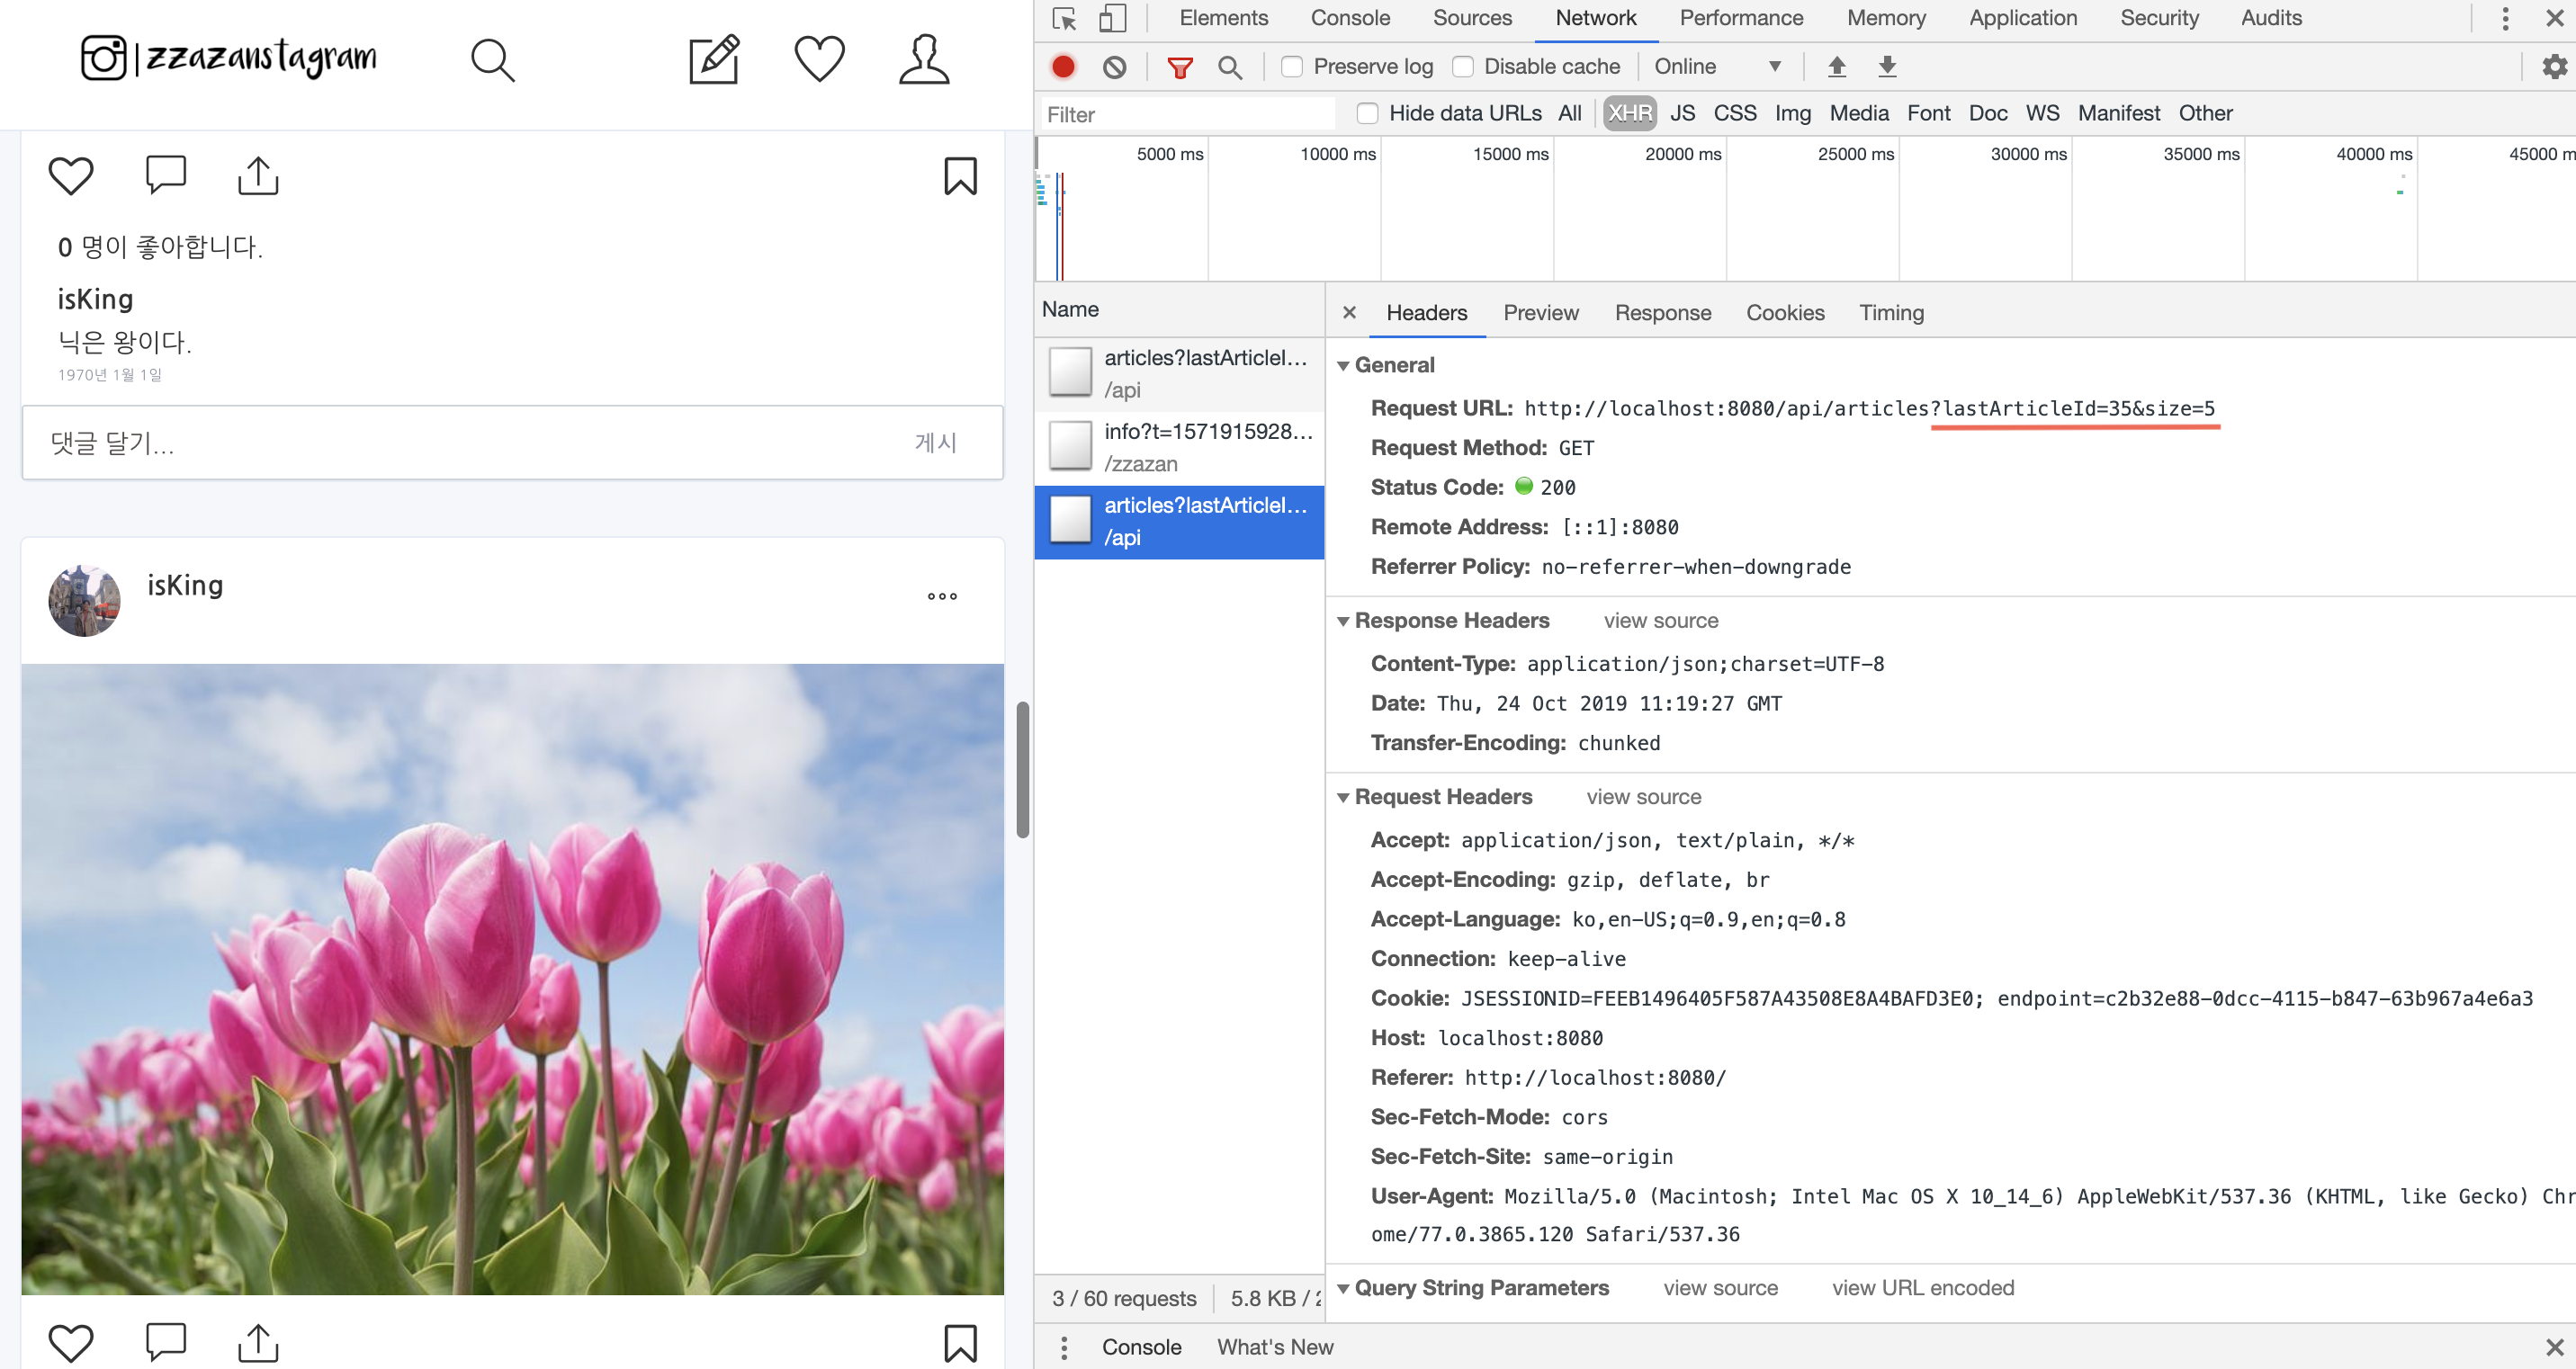Click the 게시 post comment button
This screenshot has width=2576, height=1369.
[x=935, y=442]
